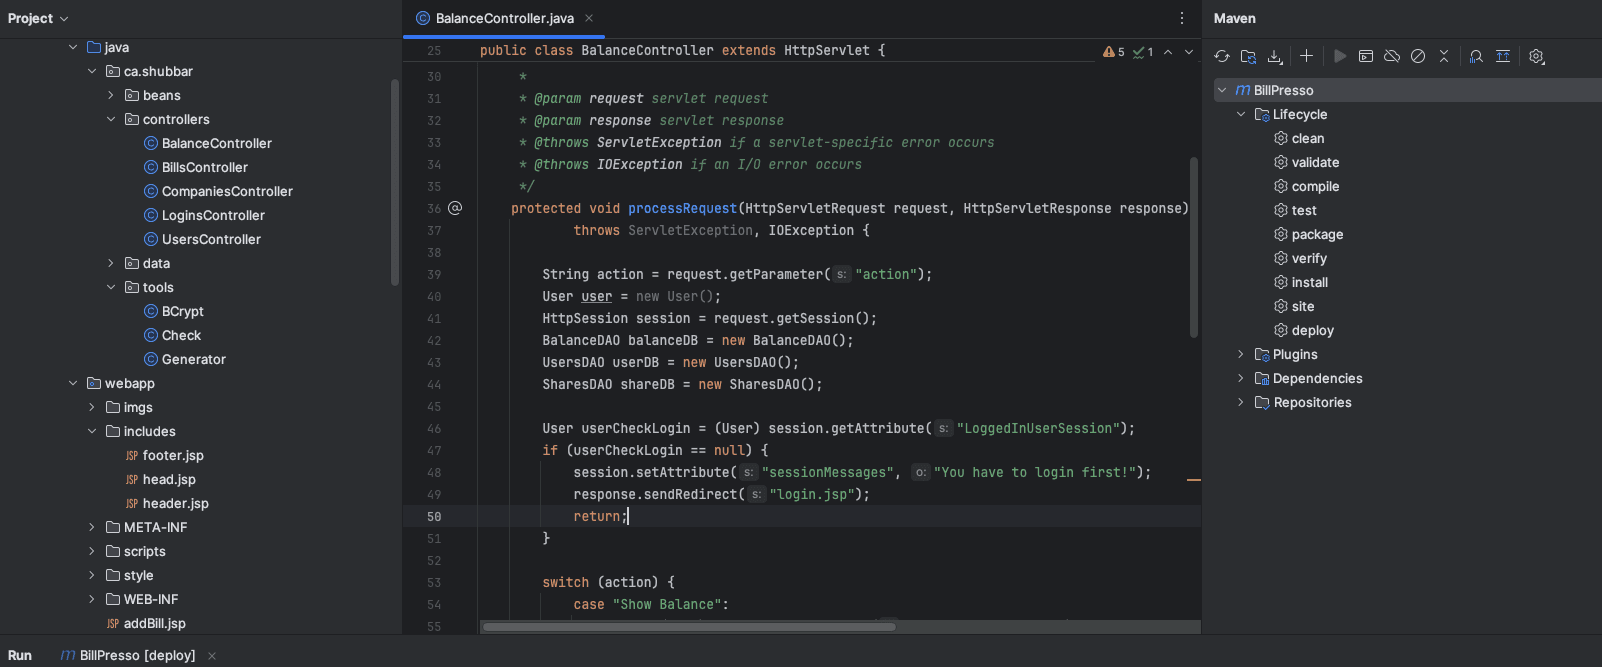
Task: Run the clean lifecycle goal
Action: pos(1308,138)
